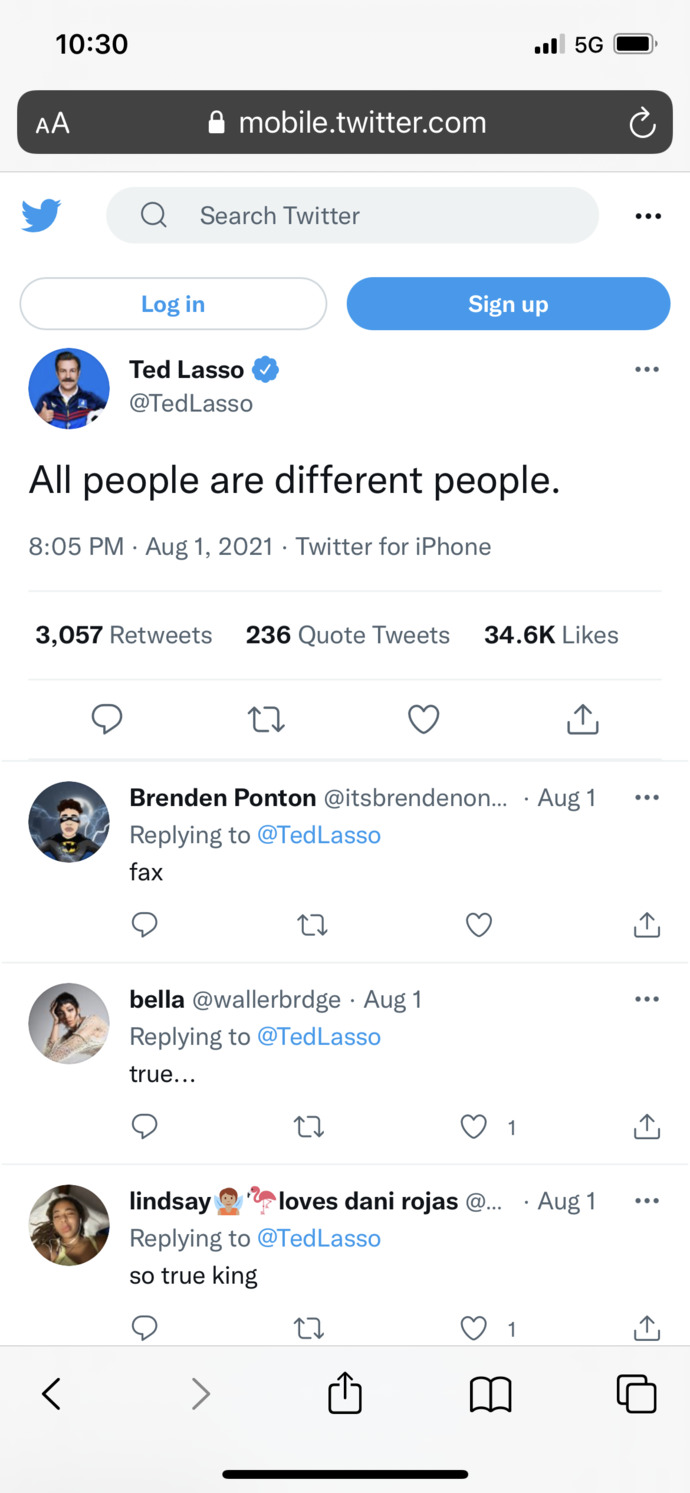Share the main Ted Lasso tweet

(582, 719)
